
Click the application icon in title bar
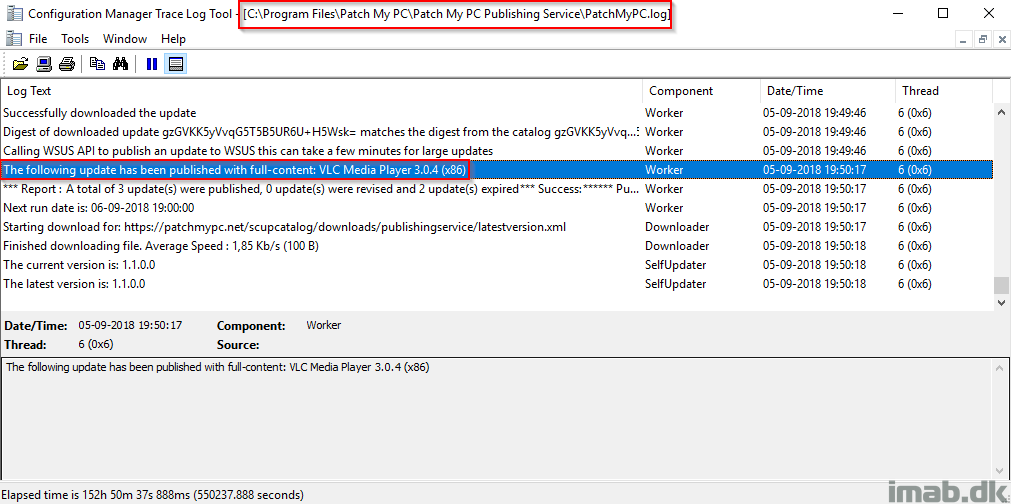[x=14, y=13]
